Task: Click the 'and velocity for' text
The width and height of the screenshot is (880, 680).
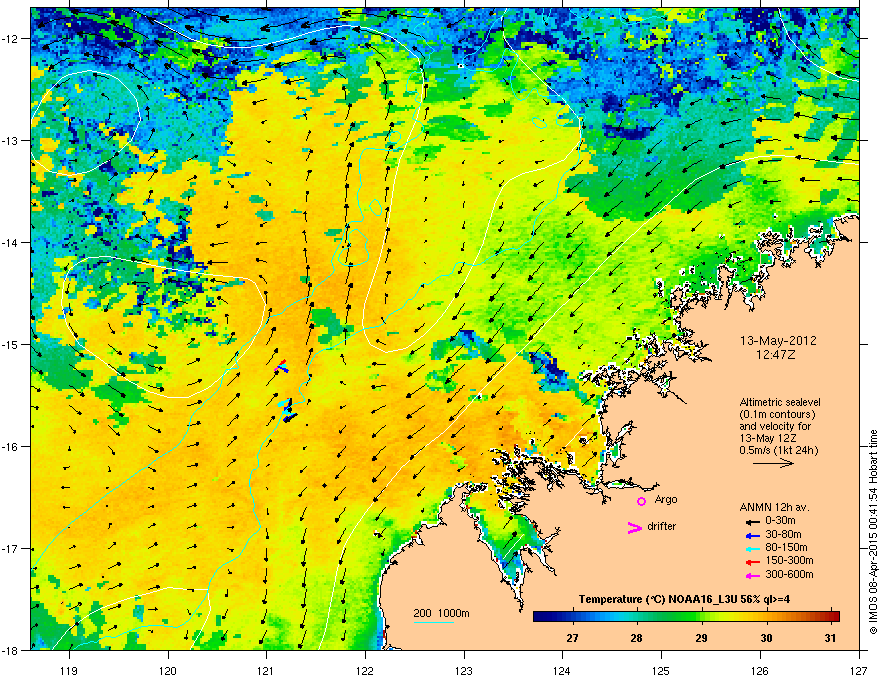Action: pos(774,426)
